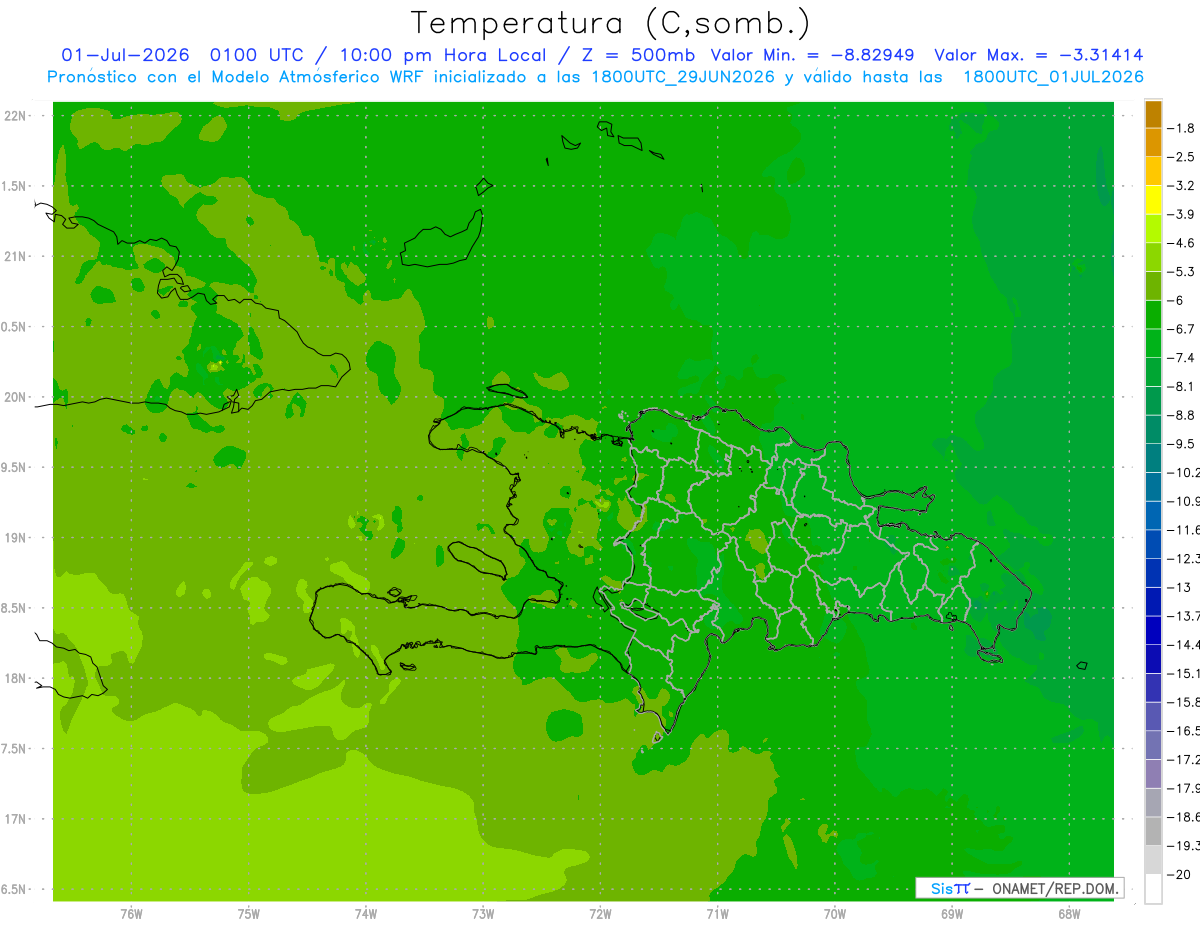This screenshot has height=927, width=1200.
Task: Click the color bar label "-16.5"
Action: coord(1183,731)
